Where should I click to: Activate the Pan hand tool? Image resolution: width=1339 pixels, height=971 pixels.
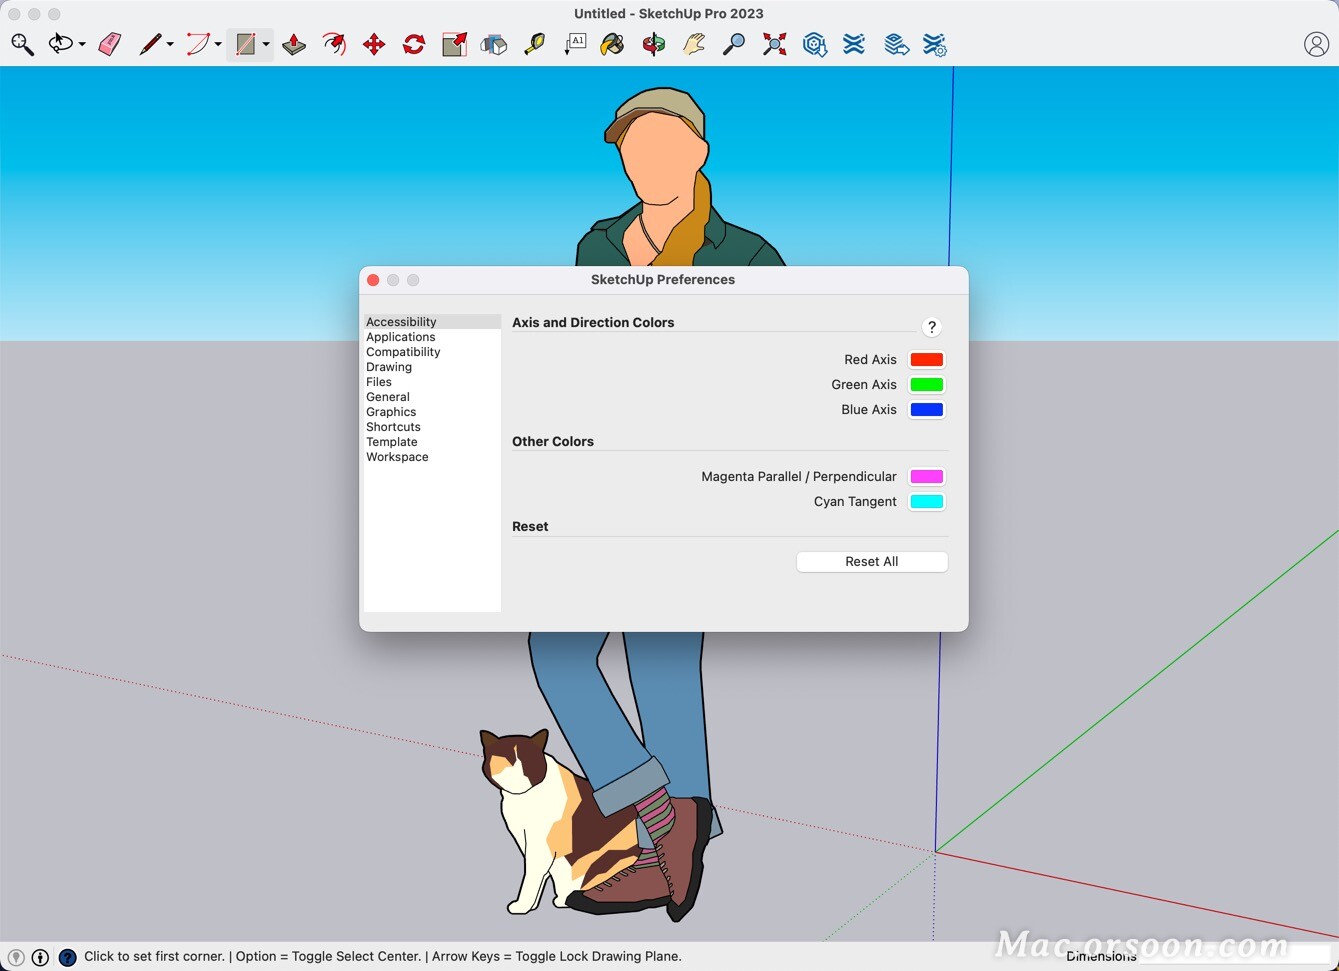(x=693, y=44)
